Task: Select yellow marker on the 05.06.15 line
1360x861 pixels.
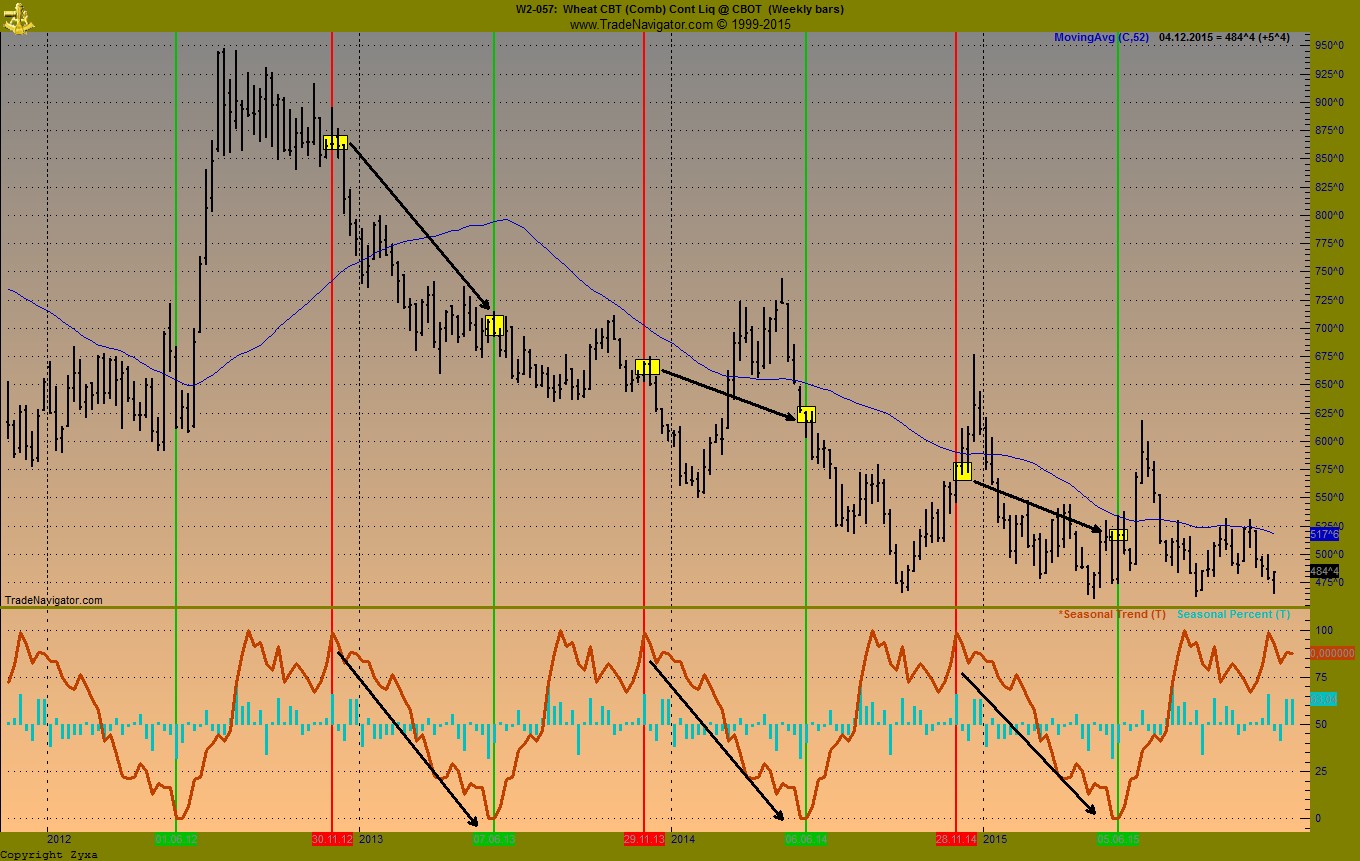Action: [1118, 535]
